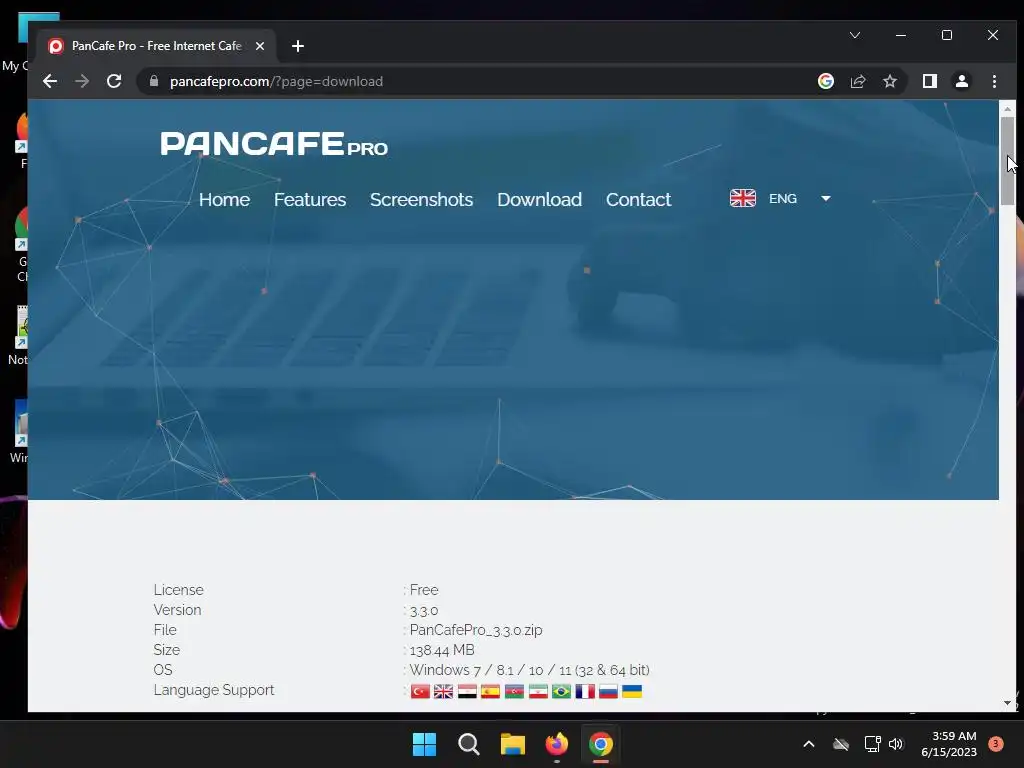Click the Spain flag icon

pos(490,691)
